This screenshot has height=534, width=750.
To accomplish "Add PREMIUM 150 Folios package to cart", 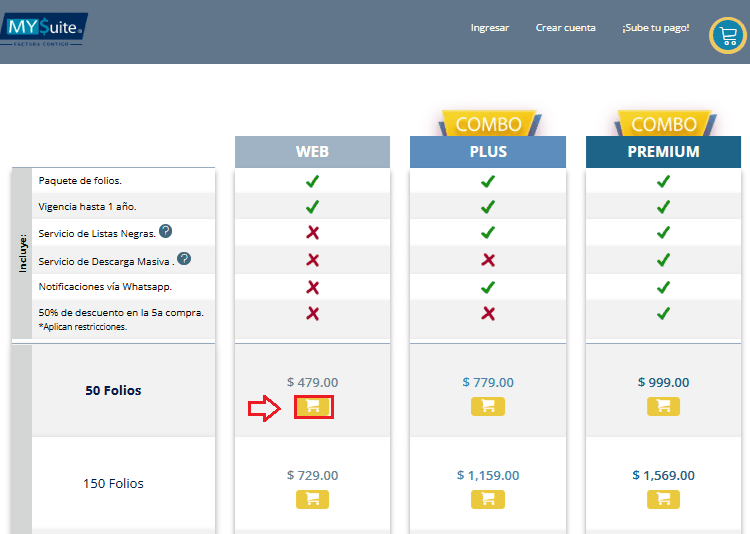I will [663, 500].
